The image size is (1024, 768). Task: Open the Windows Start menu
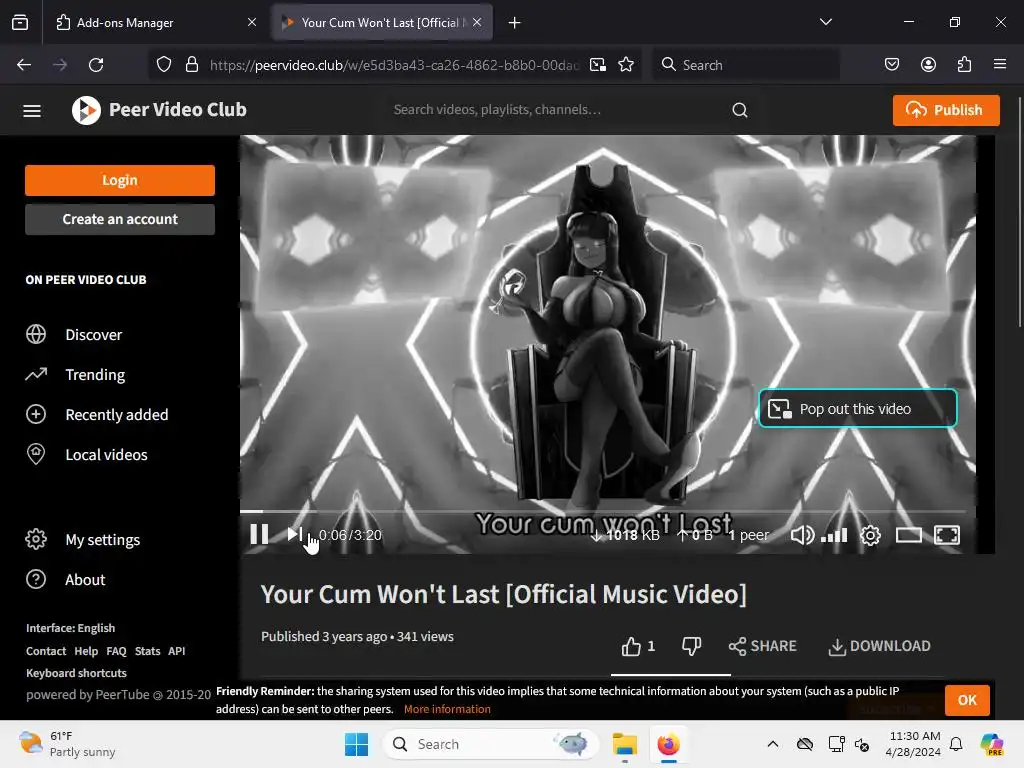click(357, 744)
